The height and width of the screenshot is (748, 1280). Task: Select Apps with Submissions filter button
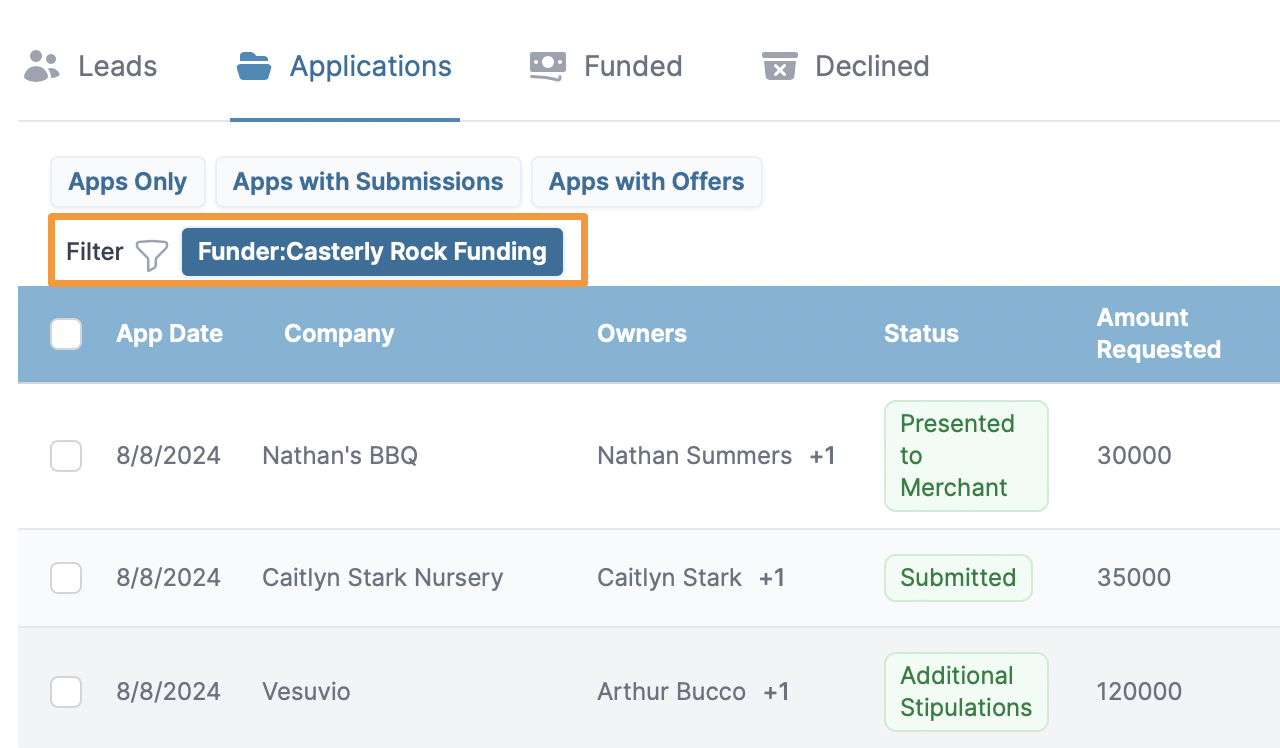368,182
